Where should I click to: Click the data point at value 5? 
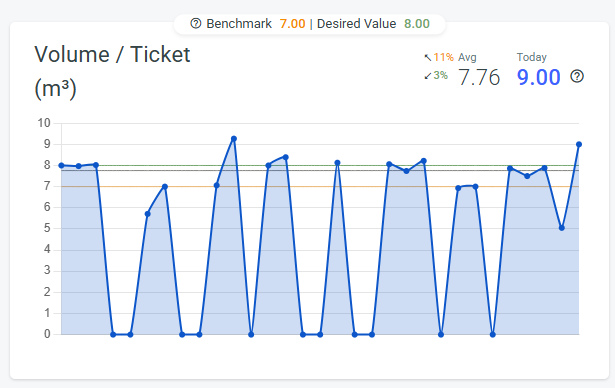tap(562, 228)
